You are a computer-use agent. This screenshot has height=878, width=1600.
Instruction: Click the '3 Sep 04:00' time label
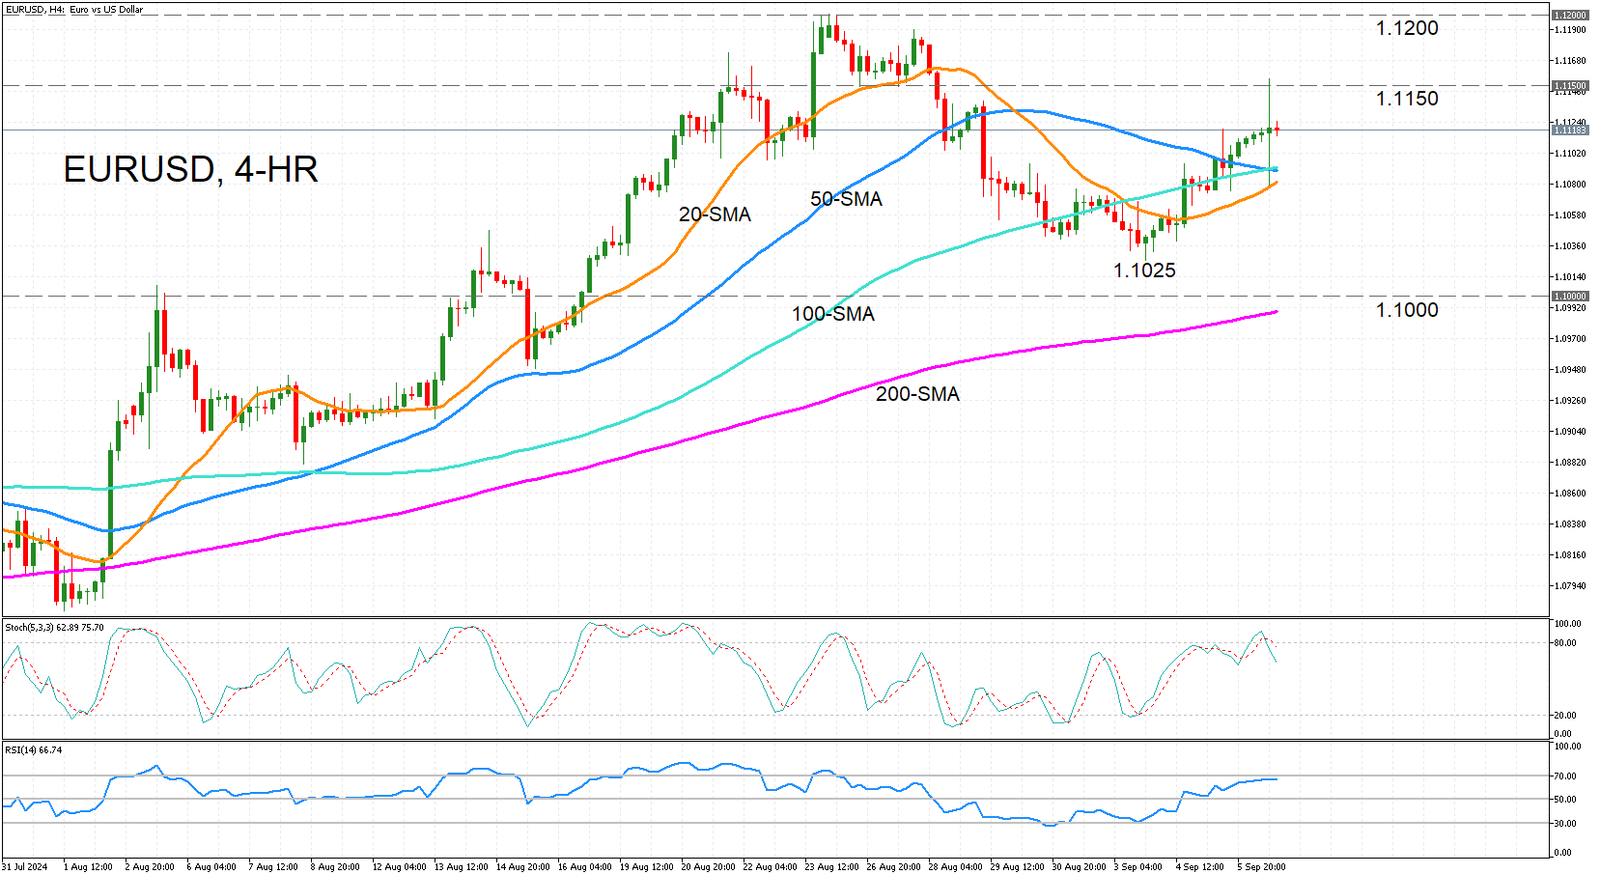(1138, 867)
